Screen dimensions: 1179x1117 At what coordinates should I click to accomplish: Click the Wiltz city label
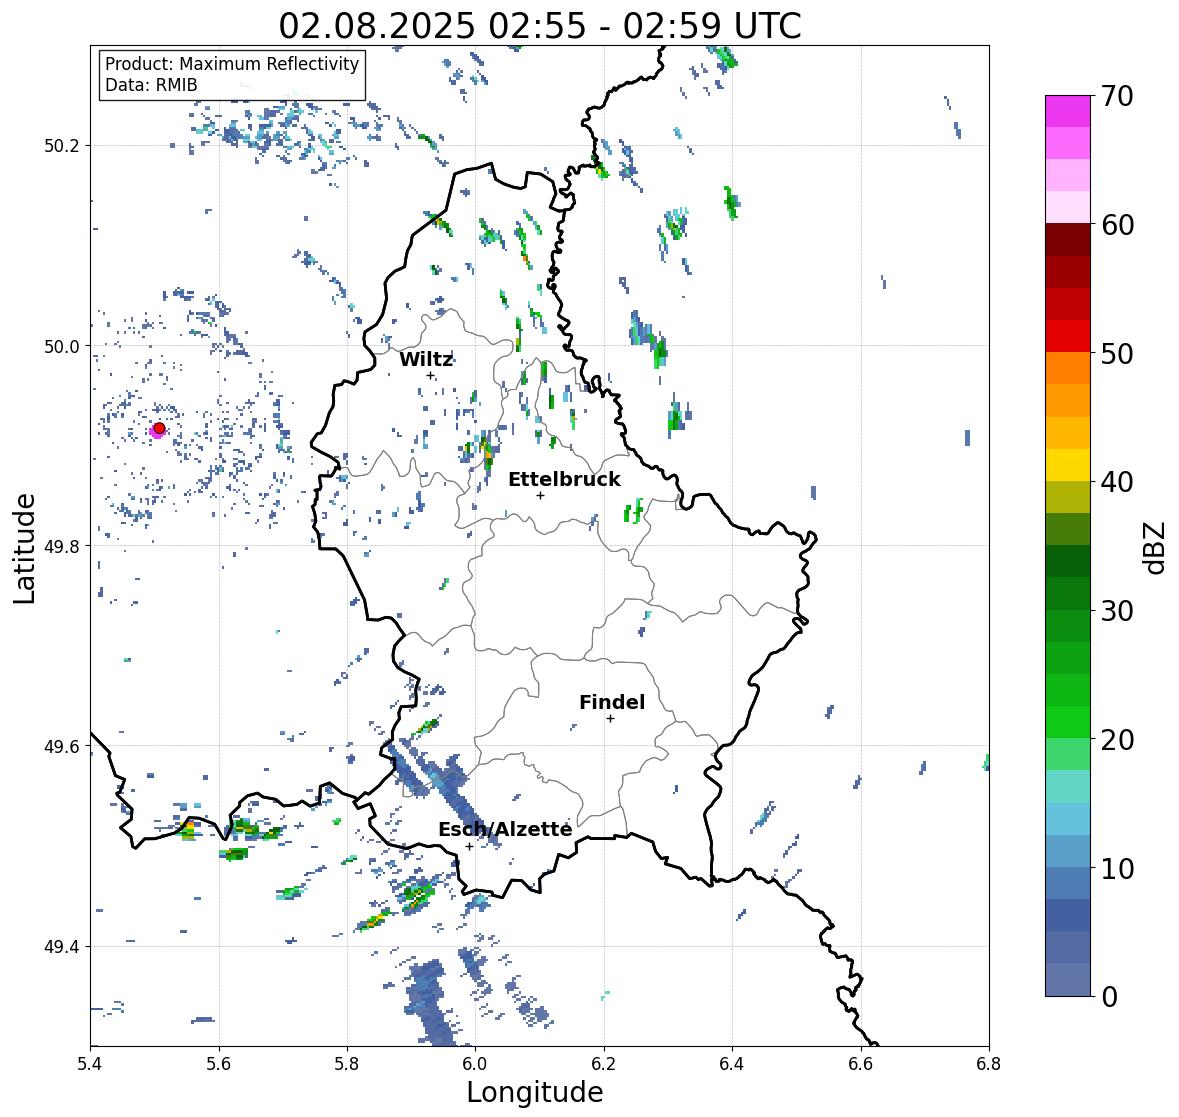[426, 359]
